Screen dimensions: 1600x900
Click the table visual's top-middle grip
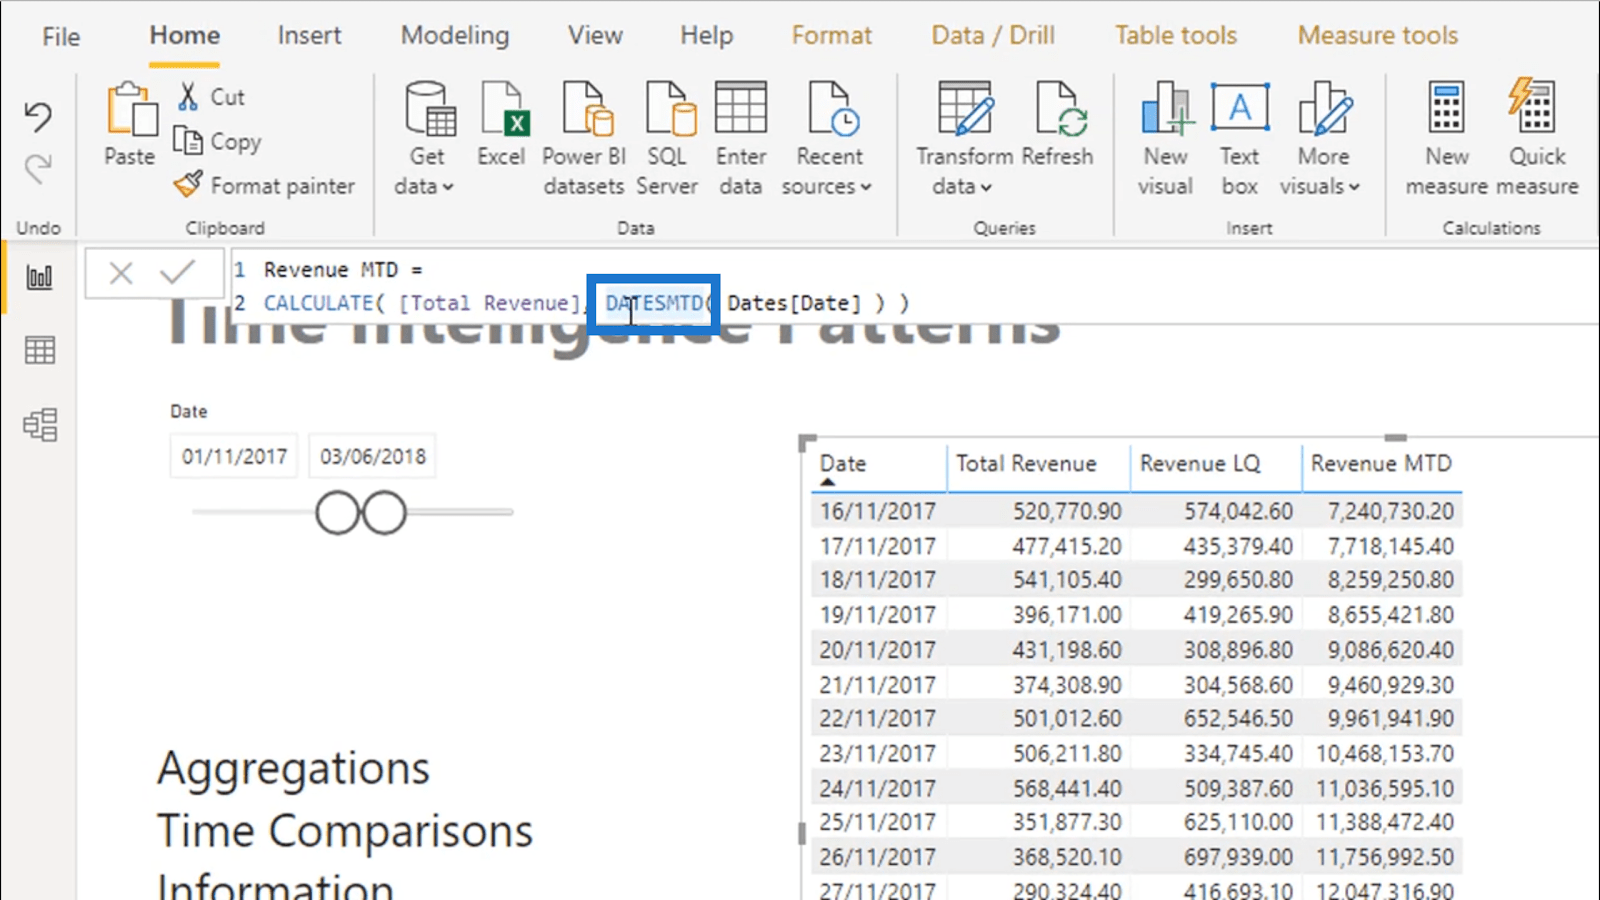[1395, 437]
